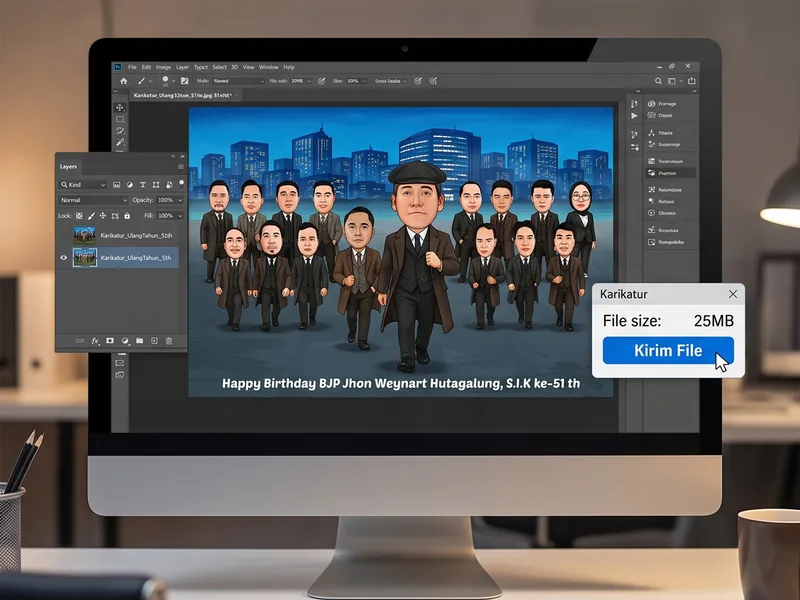Open the Window menu
800x600 pixels.
tap(268, 67)
